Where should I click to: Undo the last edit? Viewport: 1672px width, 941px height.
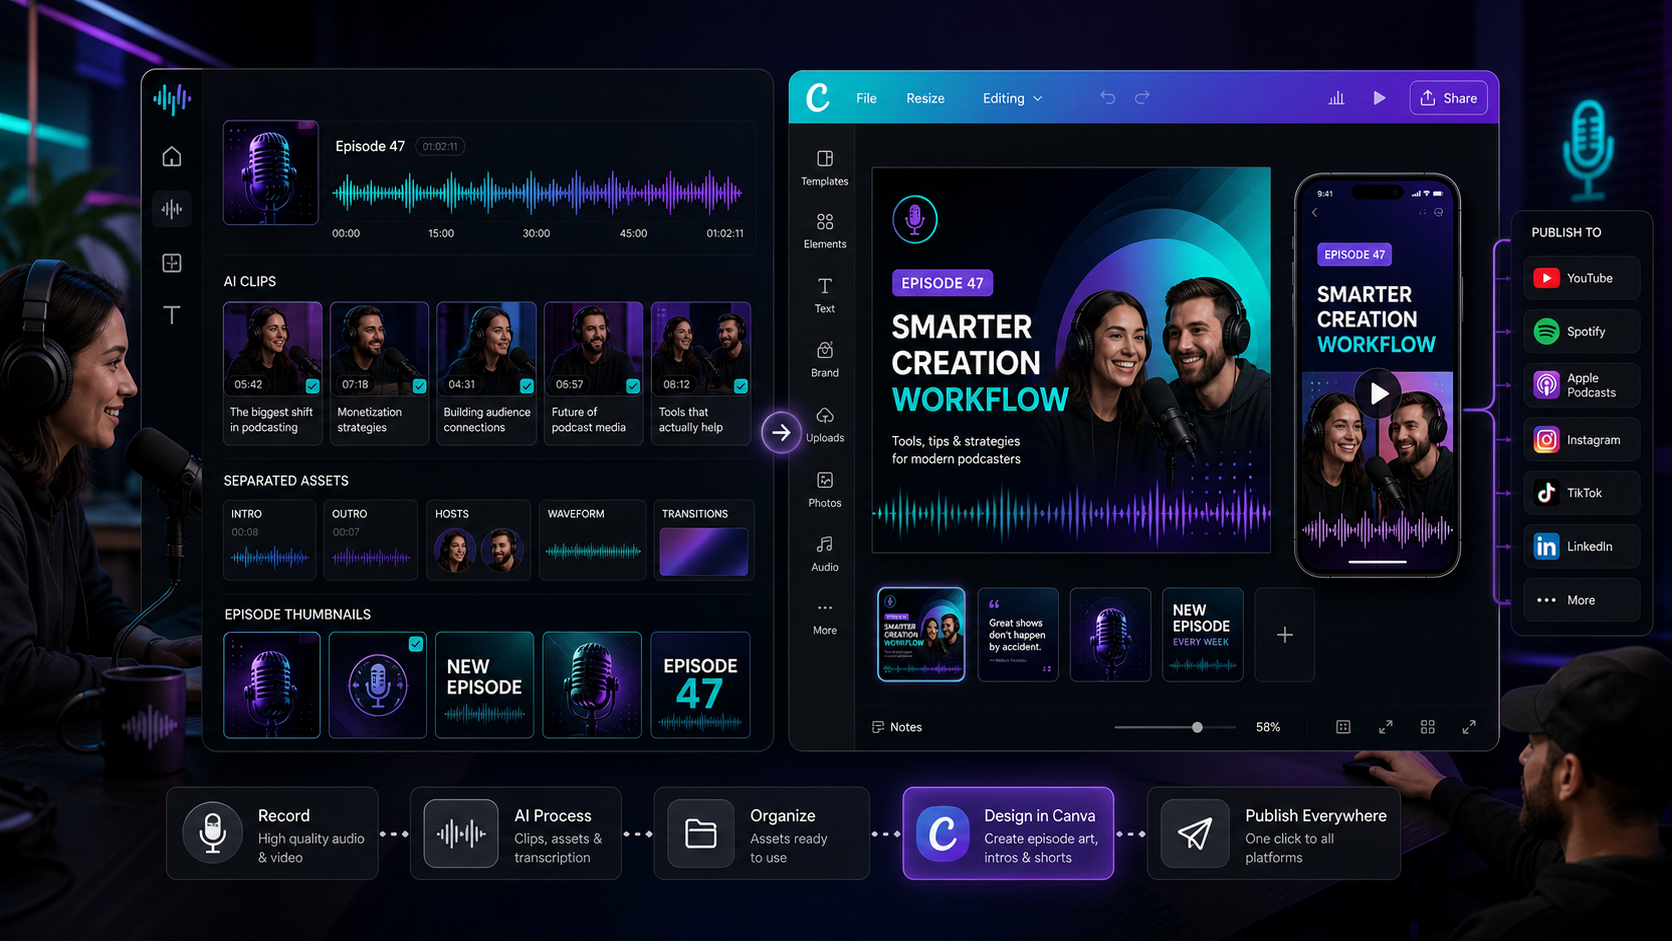click(x=1108, y=98)
